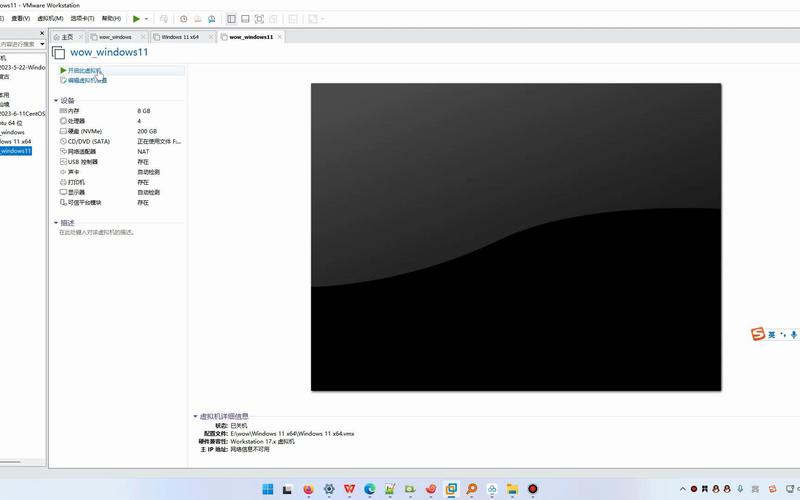
Task: Expand the system tray hidden icons chevron
Action: click(683, 489)
